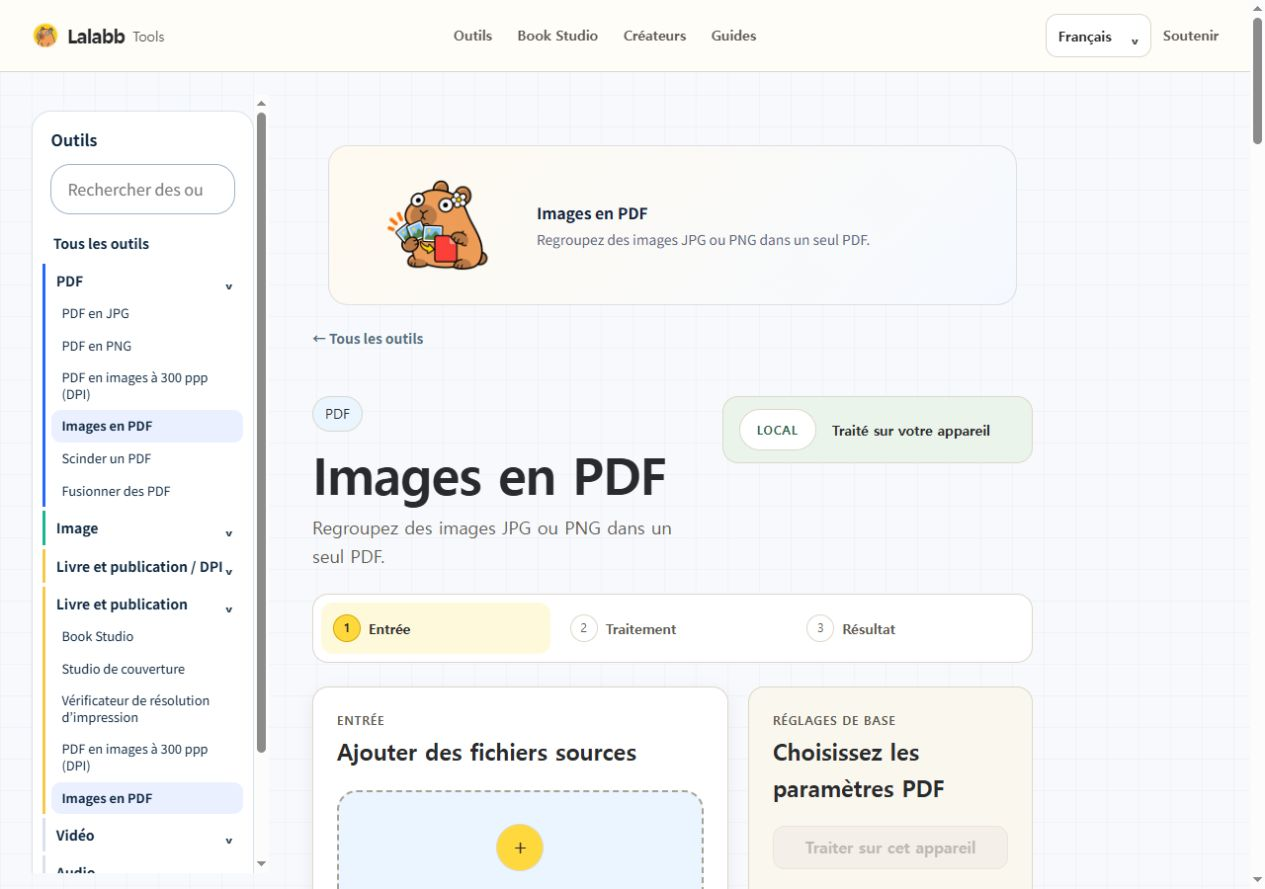Open the Outils menu in header

472,36
